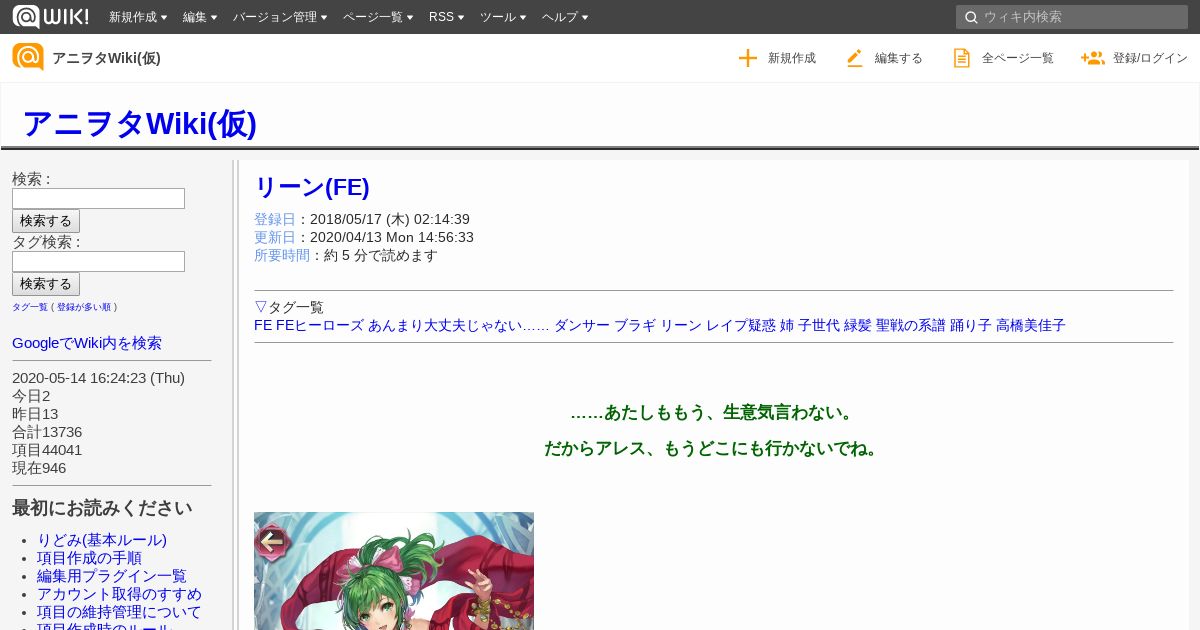Click the add-person icon for 登録/ログイン
The height and width of the screenshot is (630, 1200).
click(1092, 58)
